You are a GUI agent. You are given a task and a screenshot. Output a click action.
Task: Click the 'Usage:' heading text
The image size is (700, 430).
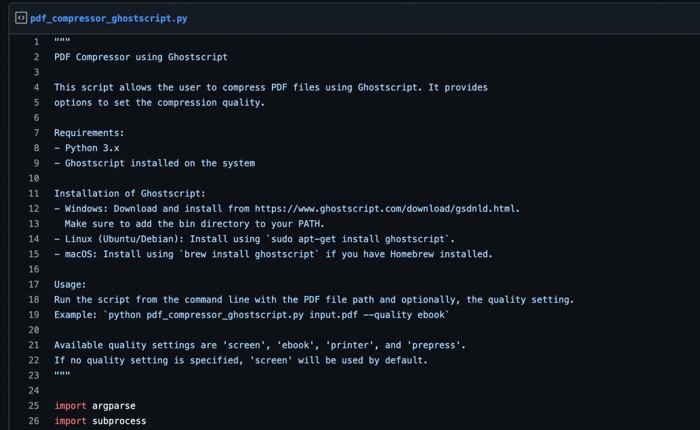[x=70, y=284]
